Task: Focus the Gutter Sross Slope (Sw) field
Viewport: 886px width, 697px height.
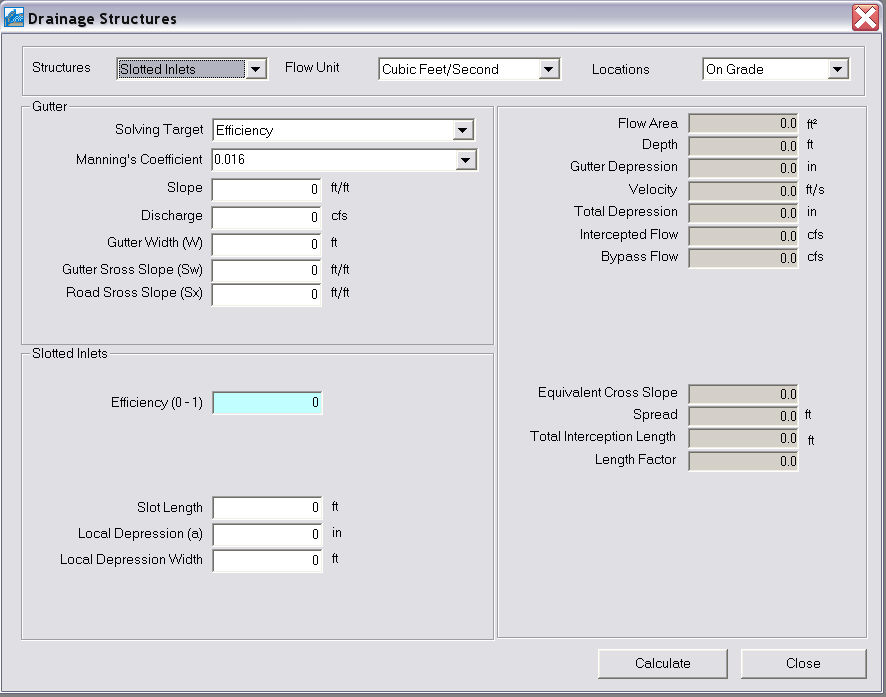Action: 267,270
